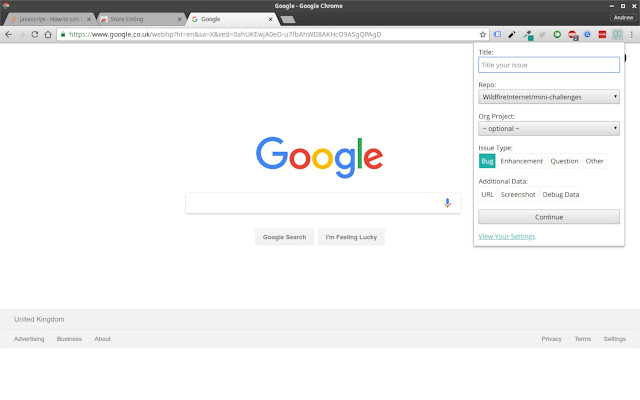Open the Privacy footer link
This screenshot has height=400, width=640.
pos(551,339)
